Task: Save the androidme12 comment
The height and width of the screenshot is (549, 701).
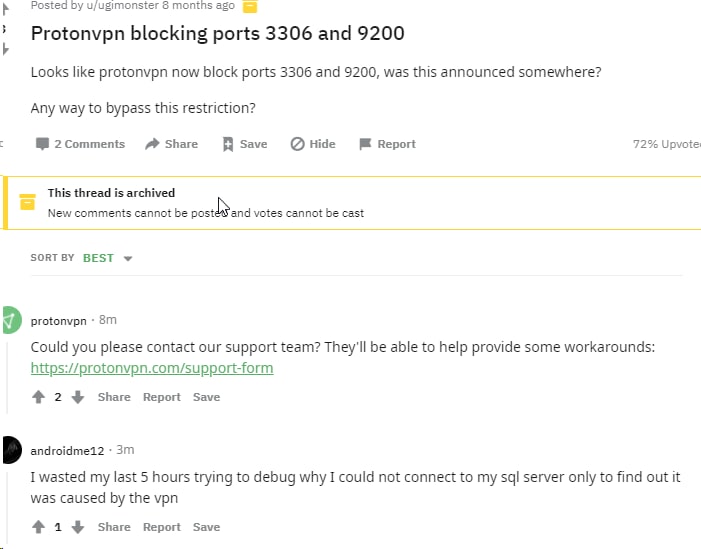Action: pyautogui.click(x=206, y=527)
